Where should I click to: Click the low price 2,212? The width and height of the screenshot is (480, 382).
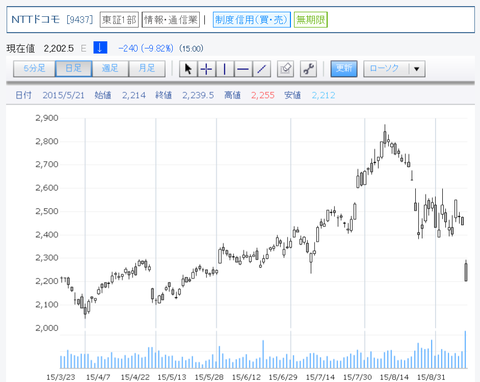[323, 95]
